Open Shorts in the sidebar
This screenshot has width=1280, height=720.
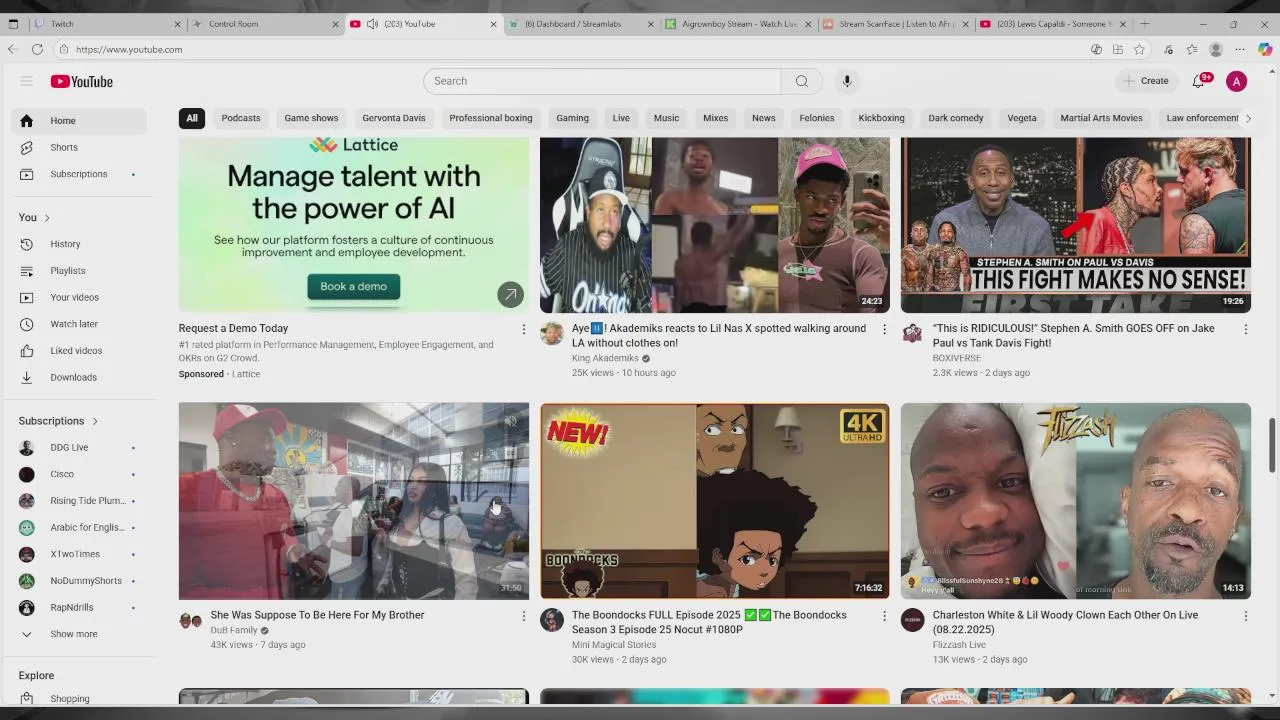(x=79, y=147)
